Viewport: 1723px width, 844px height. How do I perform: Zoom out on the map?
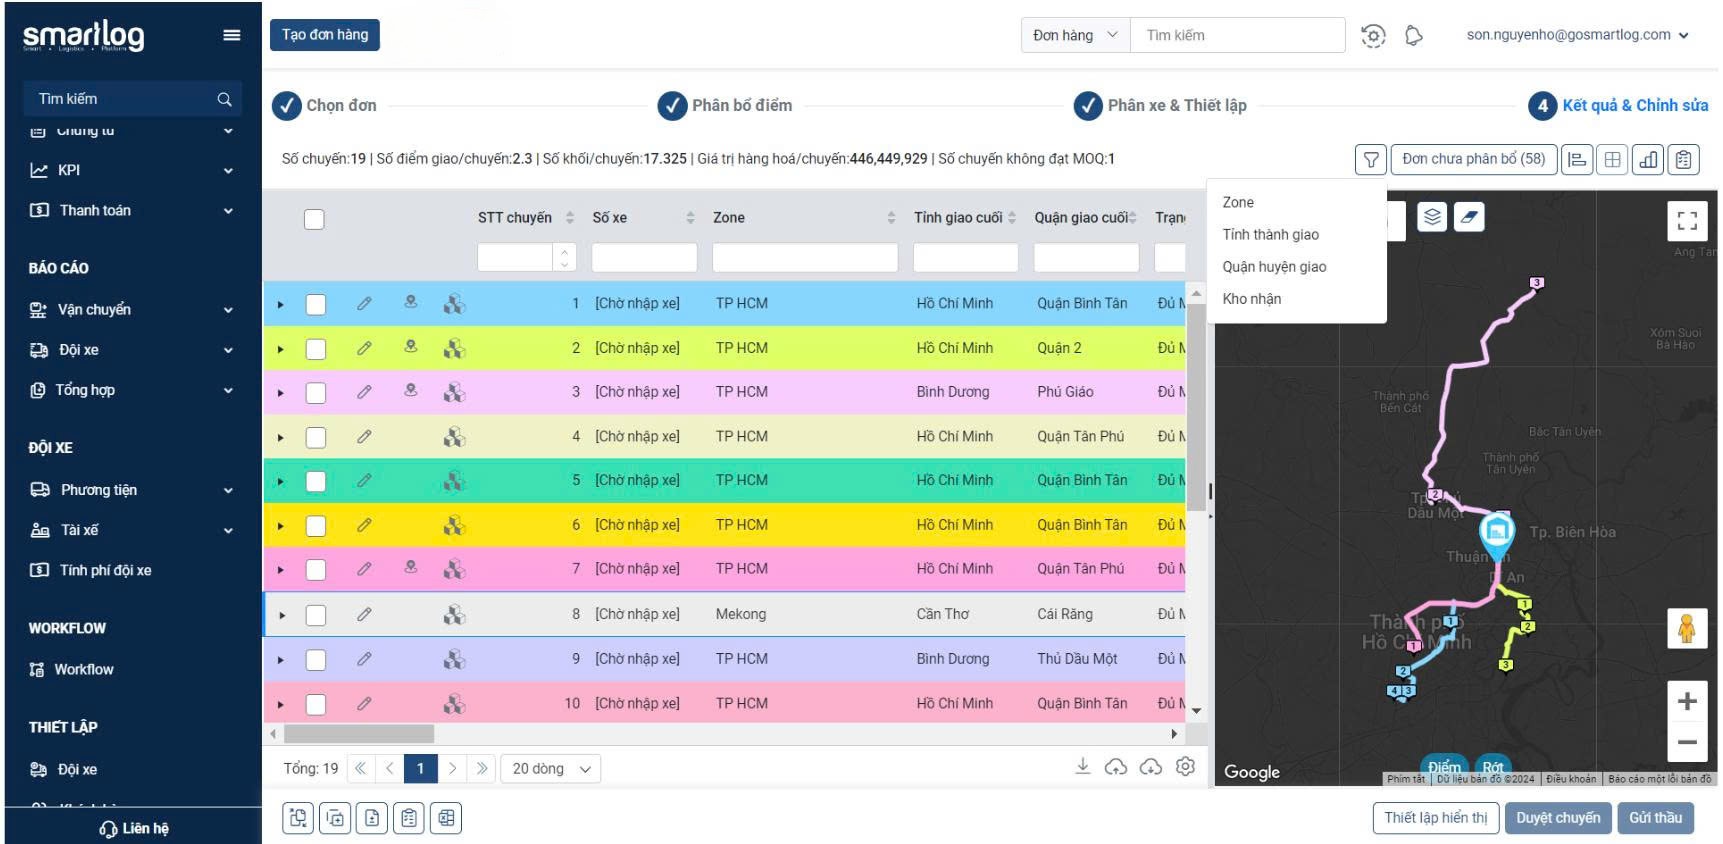(1687, 742)
